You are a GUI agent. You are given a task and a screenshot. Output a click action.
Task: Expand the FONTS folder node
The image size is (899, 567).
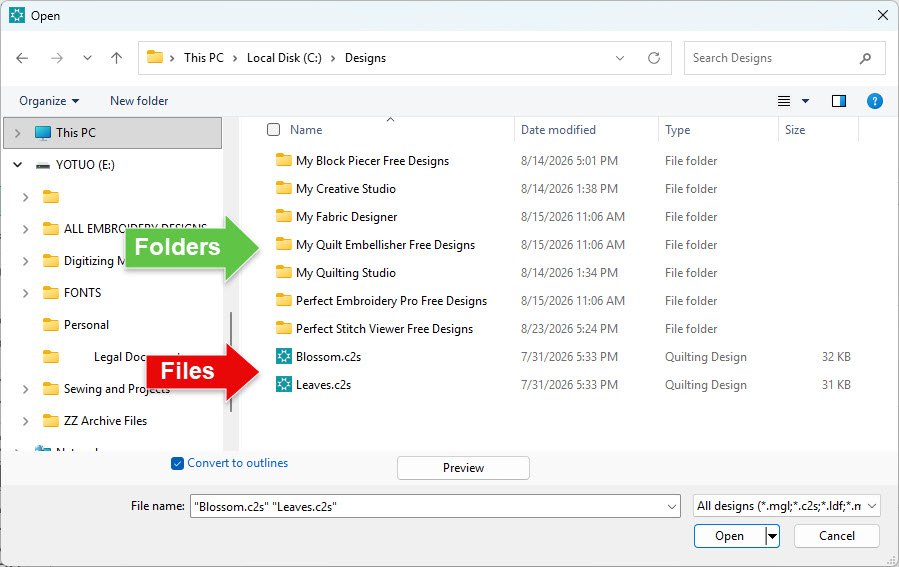tap(25, 293)
